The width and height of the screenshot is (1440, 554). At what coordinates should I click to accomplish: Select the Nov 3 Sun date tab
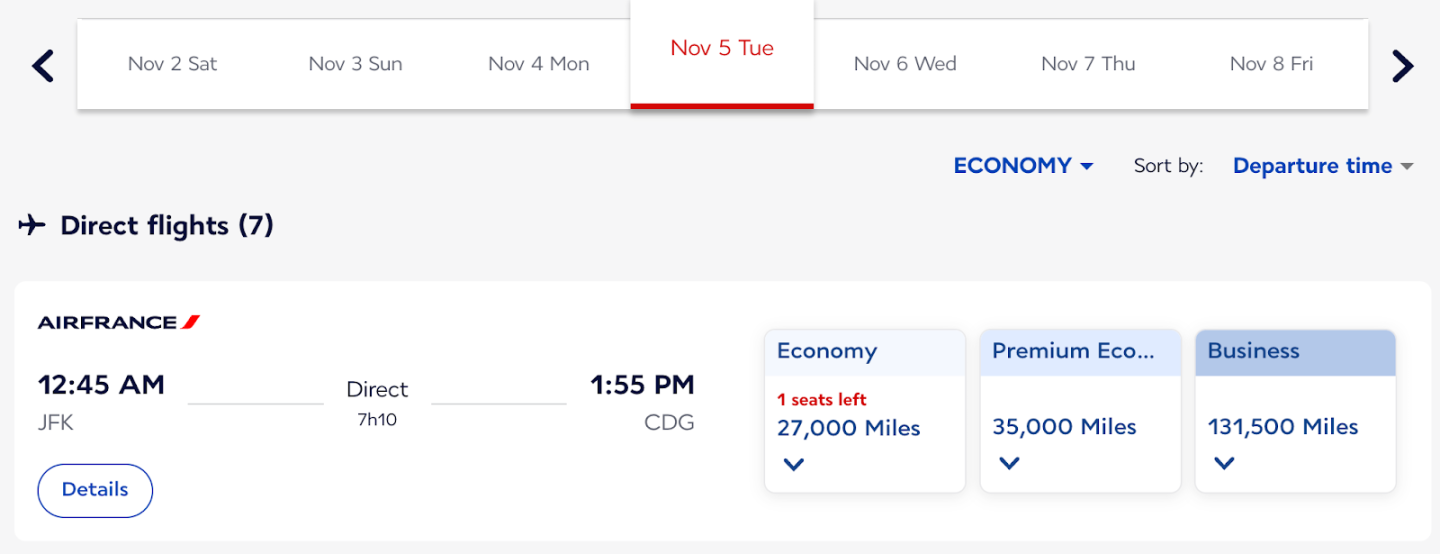[x=355, y=64]
